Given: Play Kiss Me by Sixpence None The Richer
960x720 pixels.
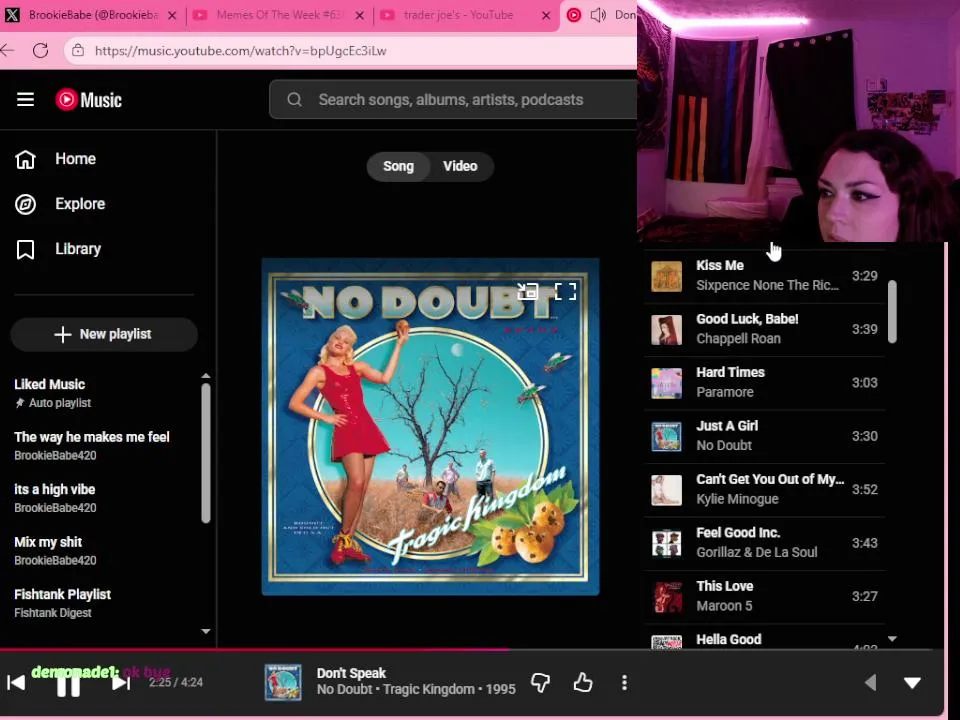Looking at the screenshot, I should [765, 276].
